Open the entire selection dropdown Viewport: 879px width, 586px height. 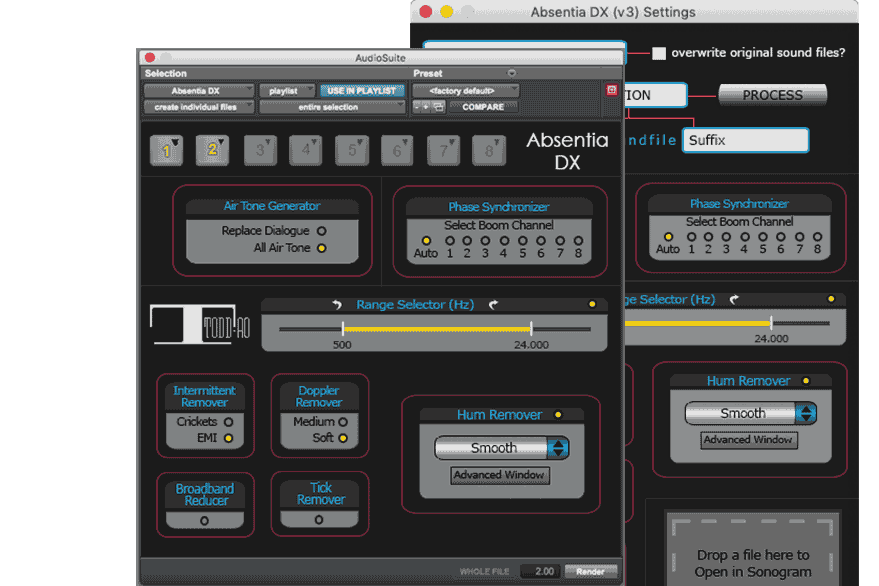click(x=332, y=107)
